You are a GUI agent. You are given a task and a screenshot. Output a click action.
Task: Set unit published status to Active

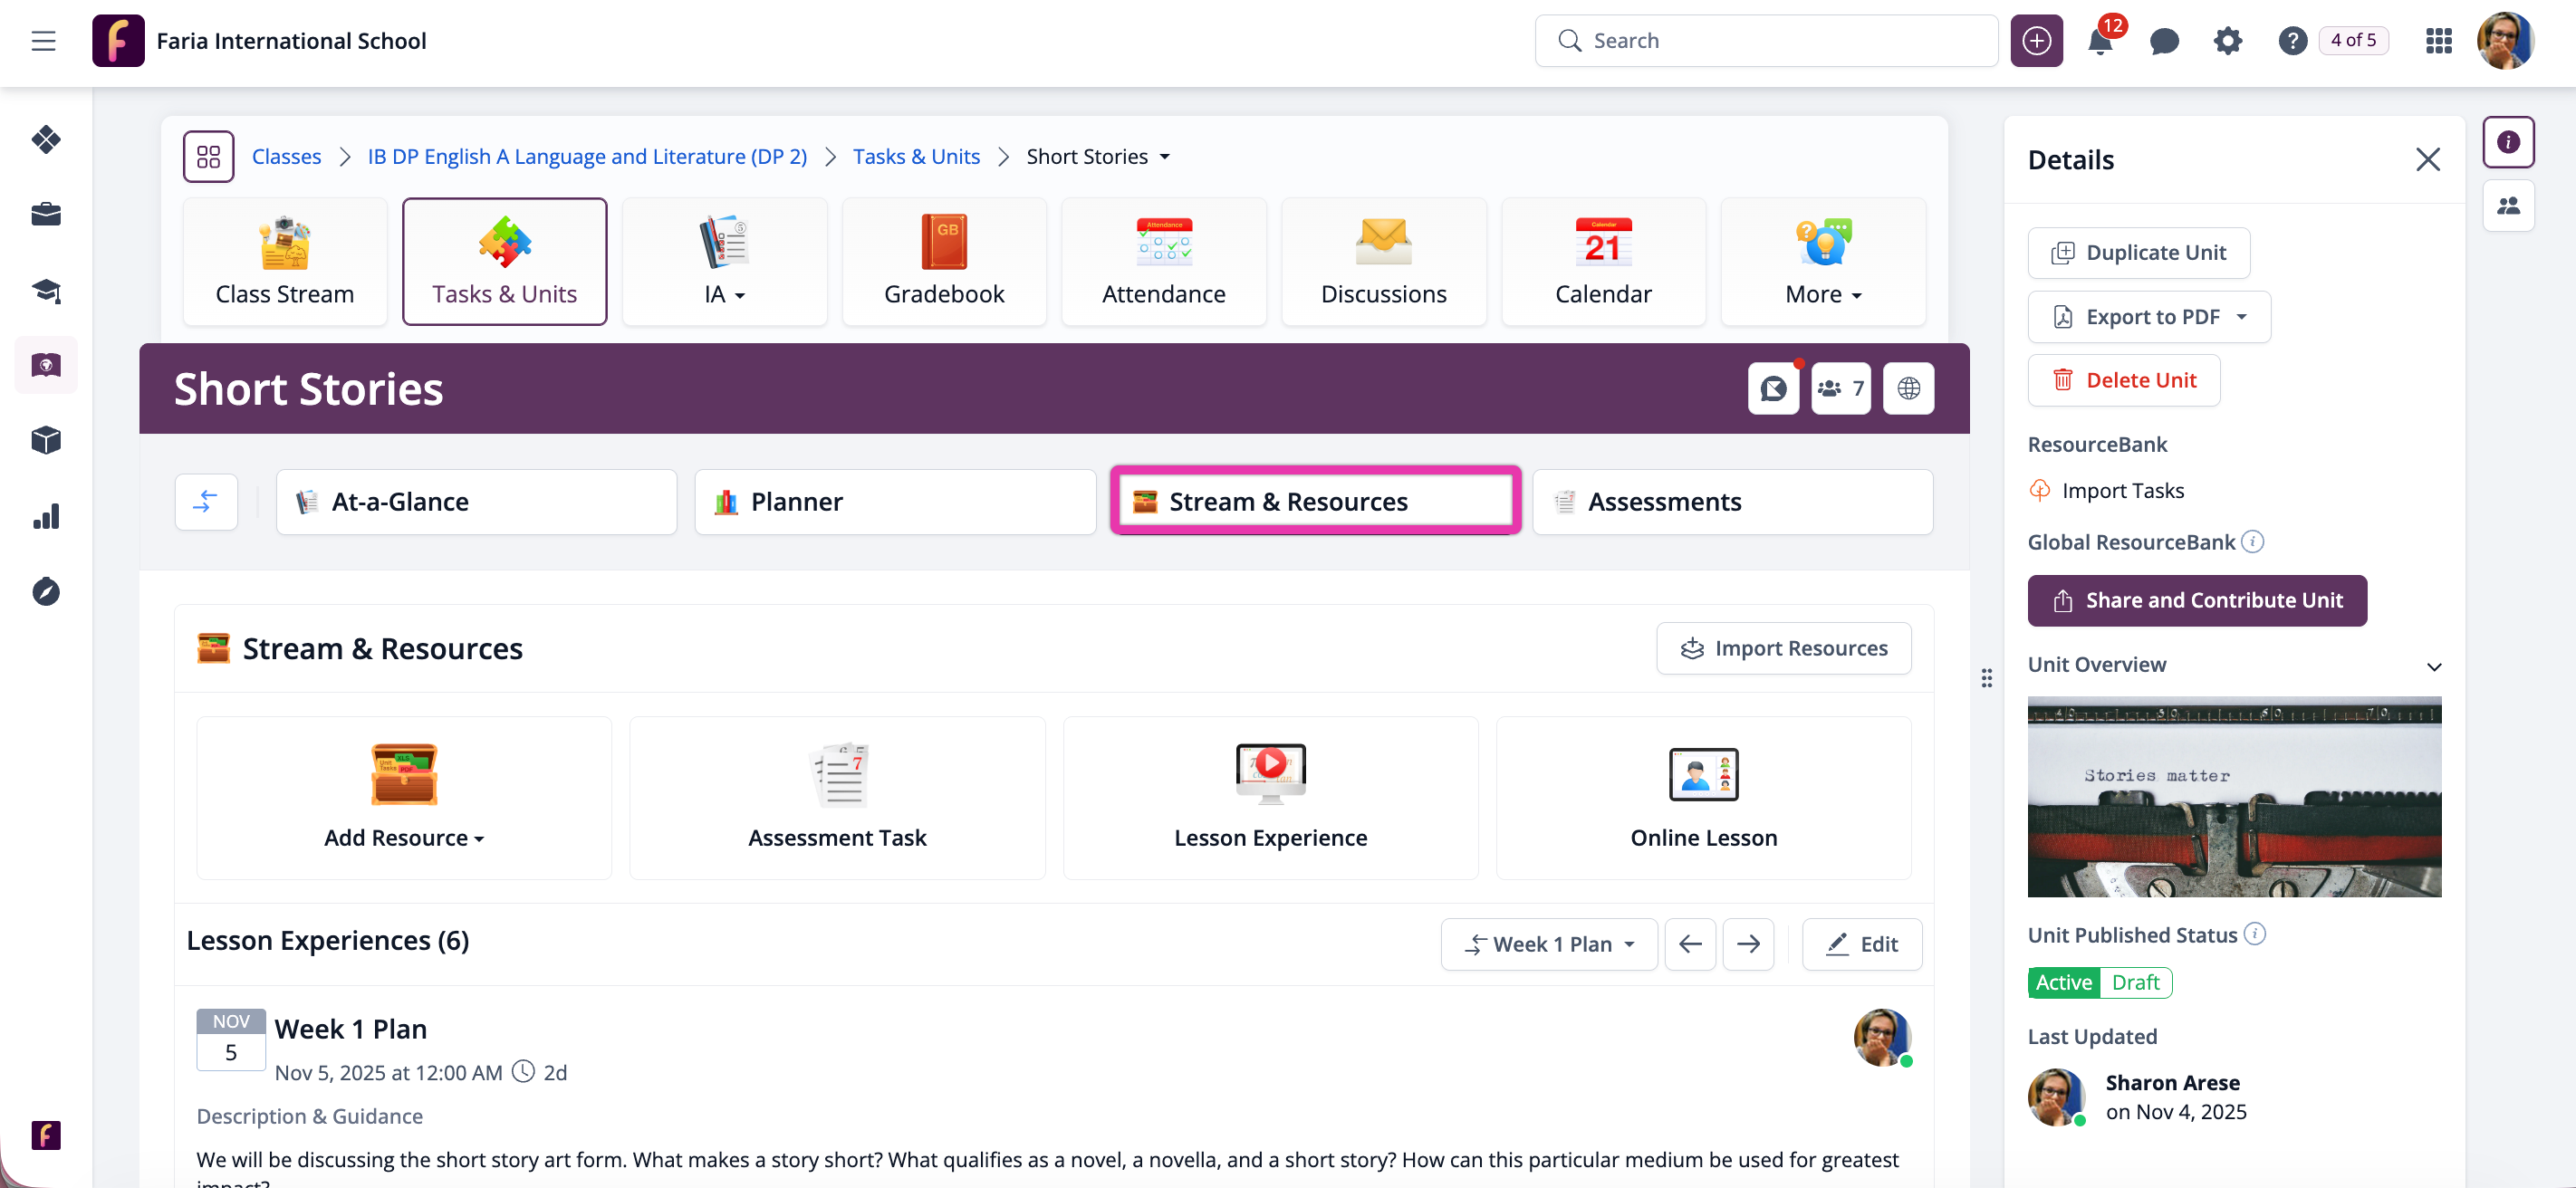pos(2063,982)
